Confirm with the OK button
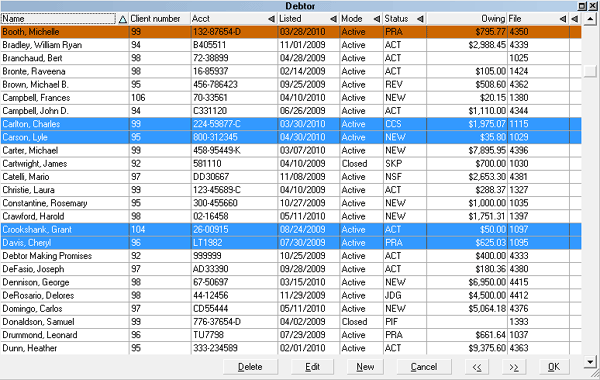This screenshot has width=600, height=380. [554, 367]
